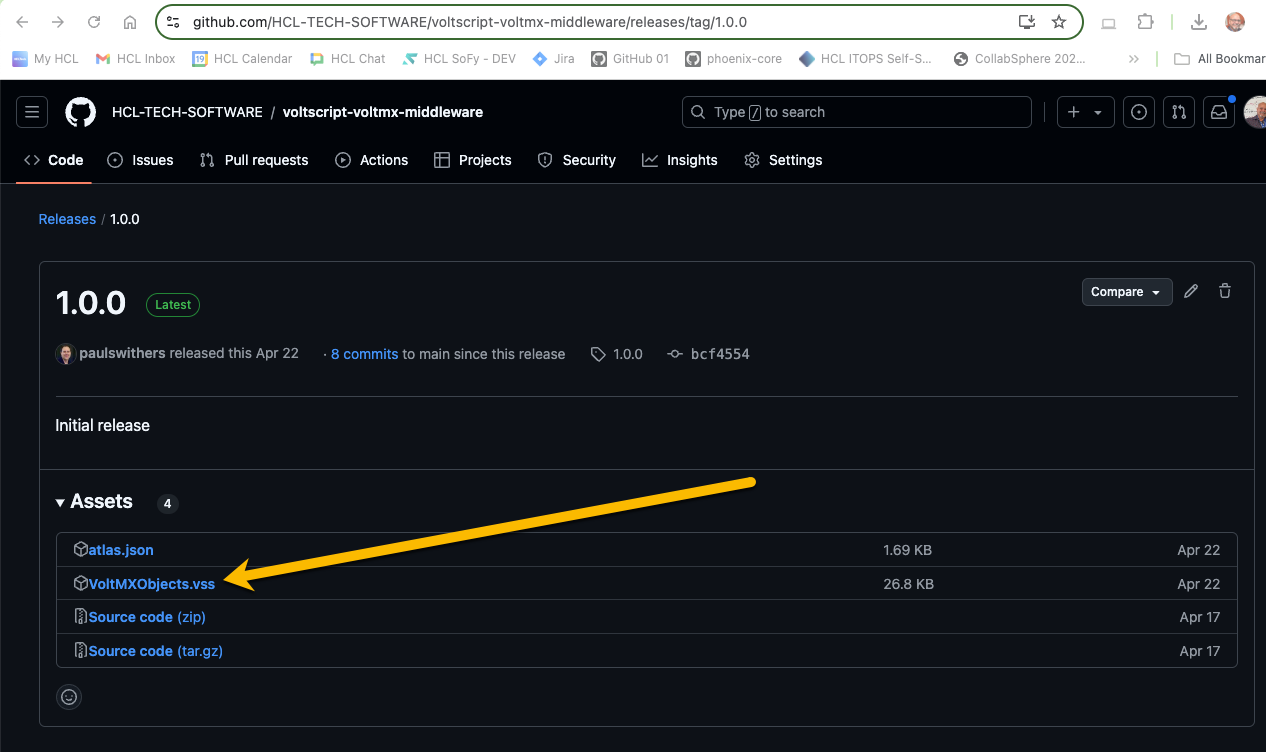Open the GitHub user avatar menu
The image size is (1266, 752).
(1256, 112)
